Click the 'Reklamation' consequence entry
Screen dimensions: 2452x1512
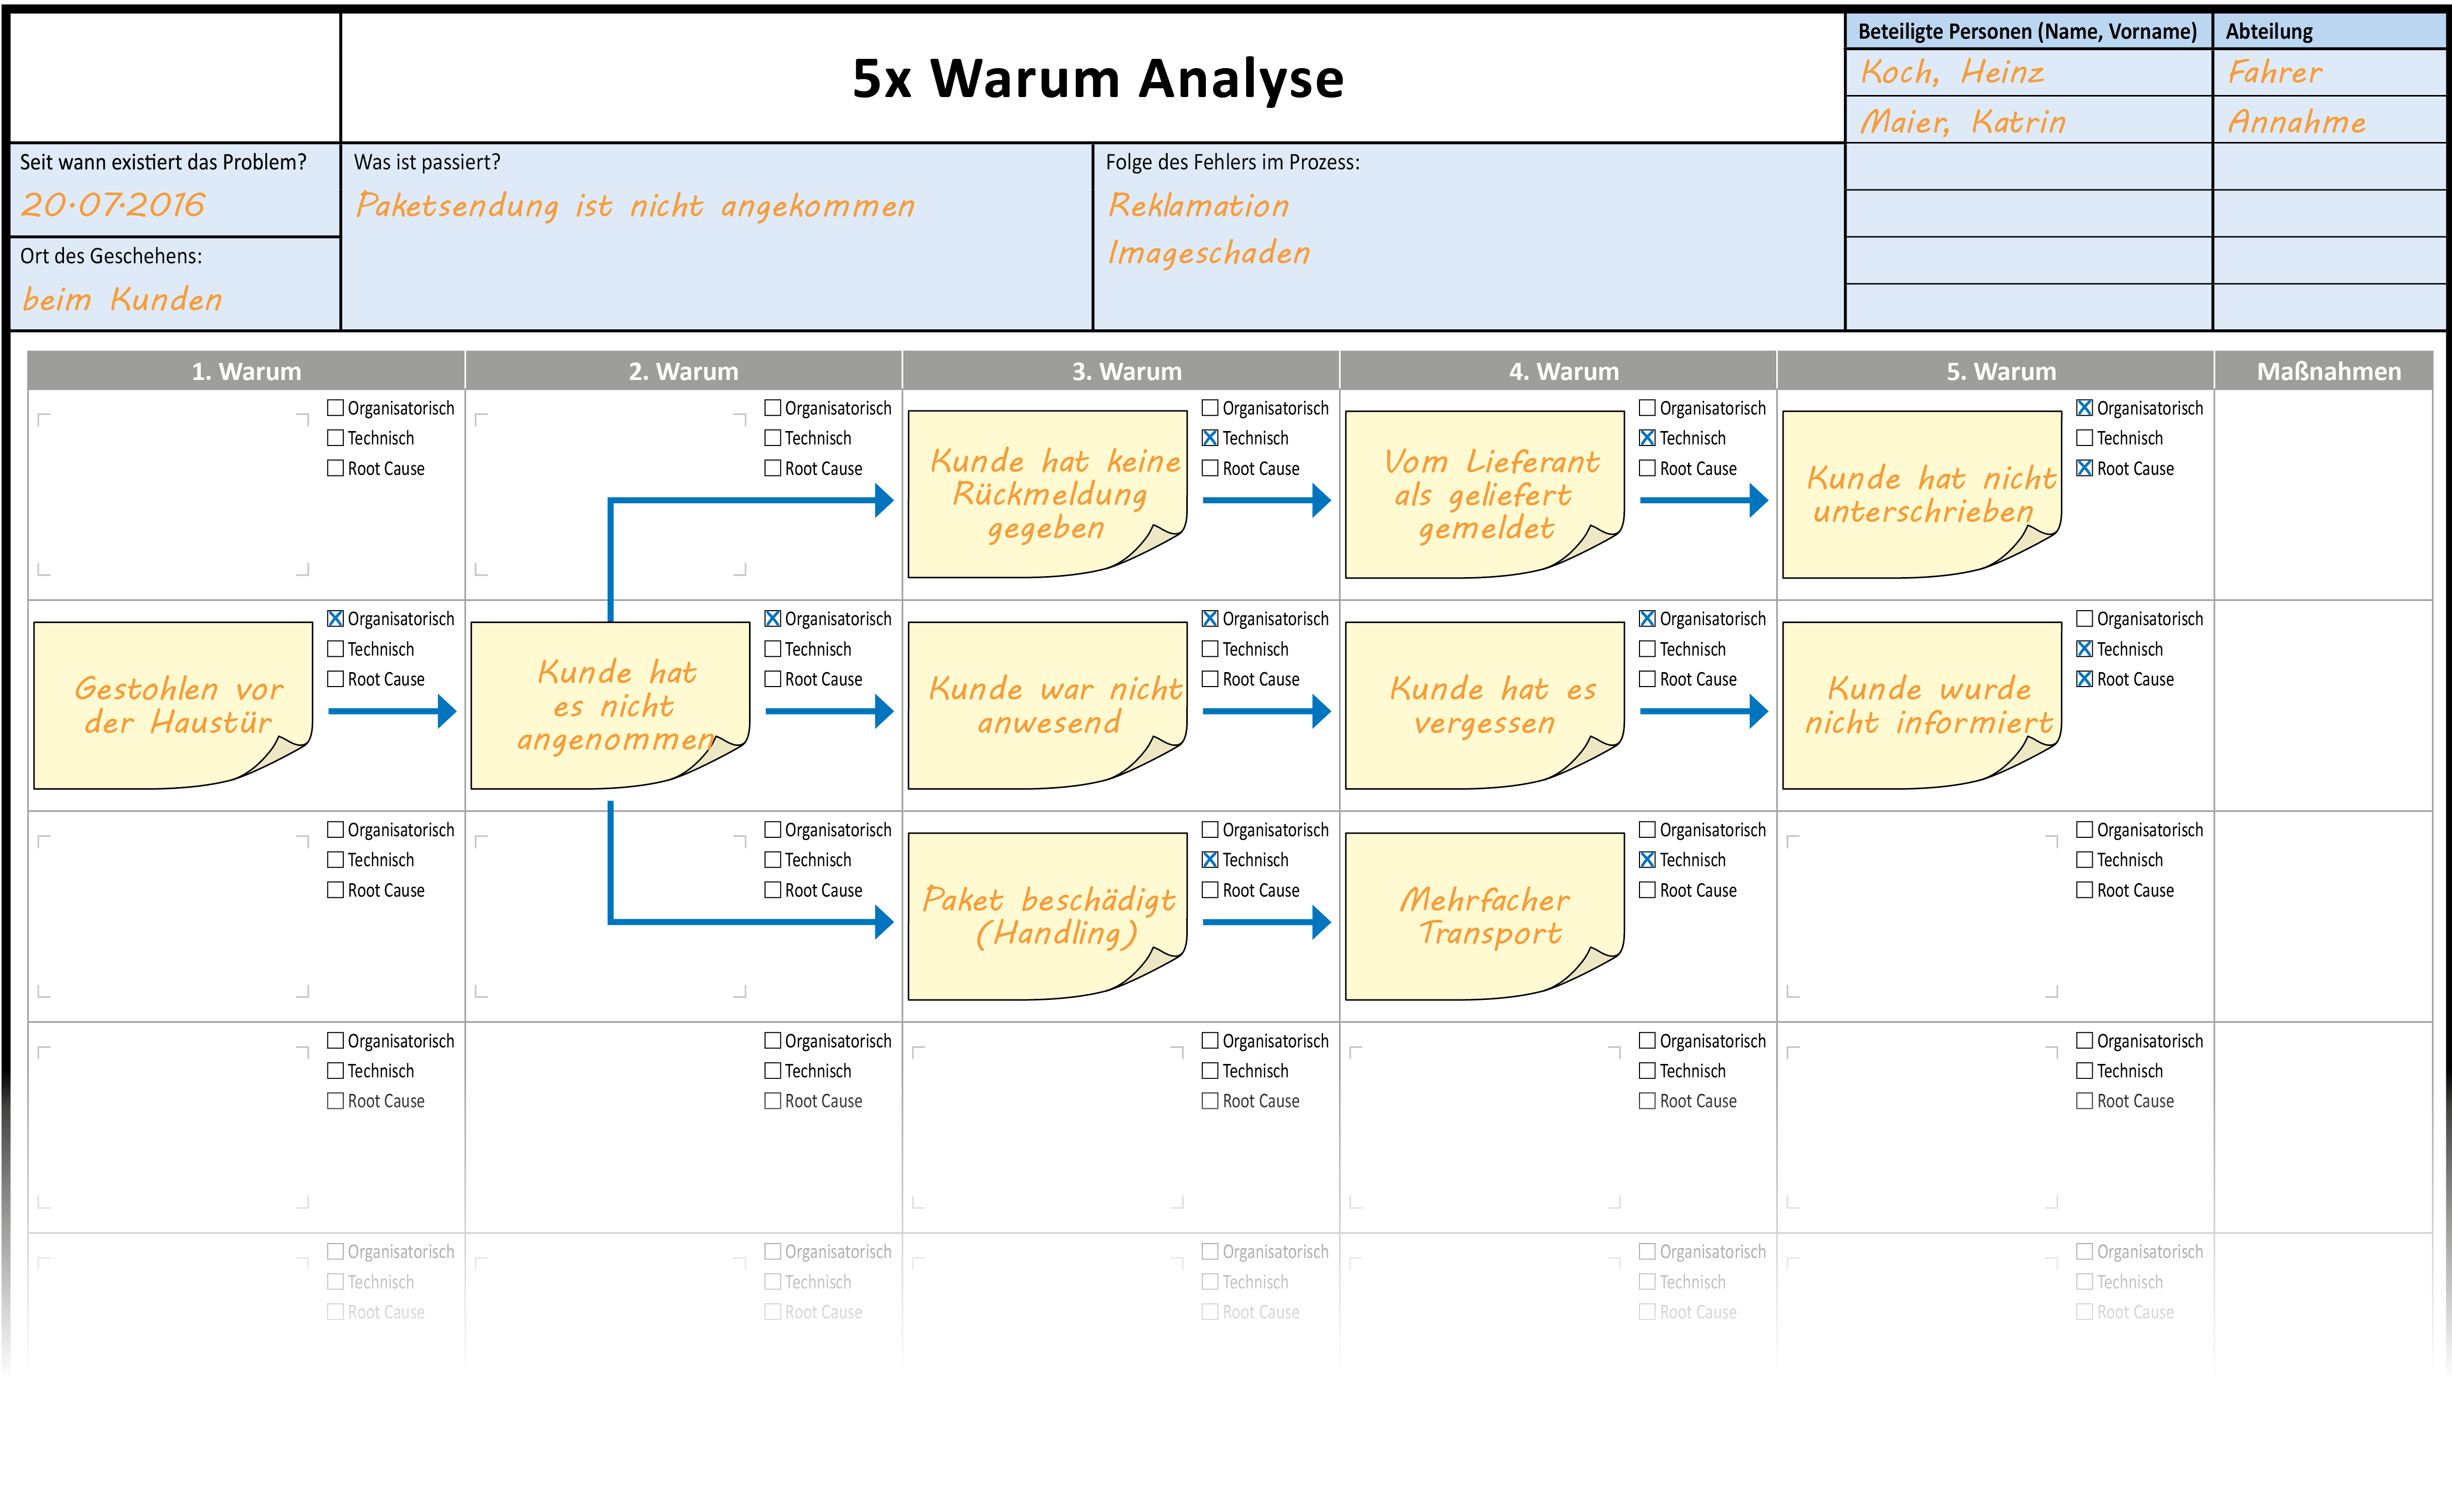click(x=1198, y=206)
